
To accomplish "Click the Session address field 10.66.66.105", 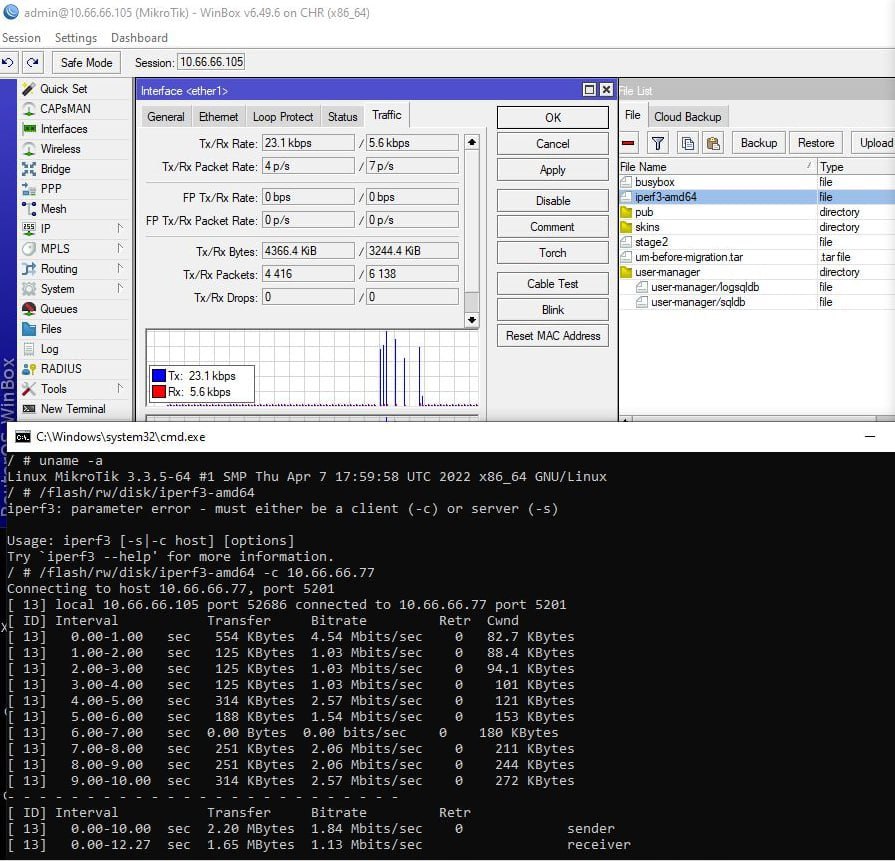I will click(x=211, y=62).
